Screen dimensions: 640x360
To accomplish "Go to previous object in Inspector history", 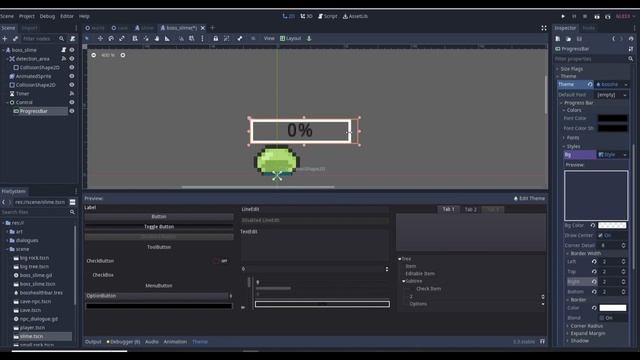I will tap(613, 39).
